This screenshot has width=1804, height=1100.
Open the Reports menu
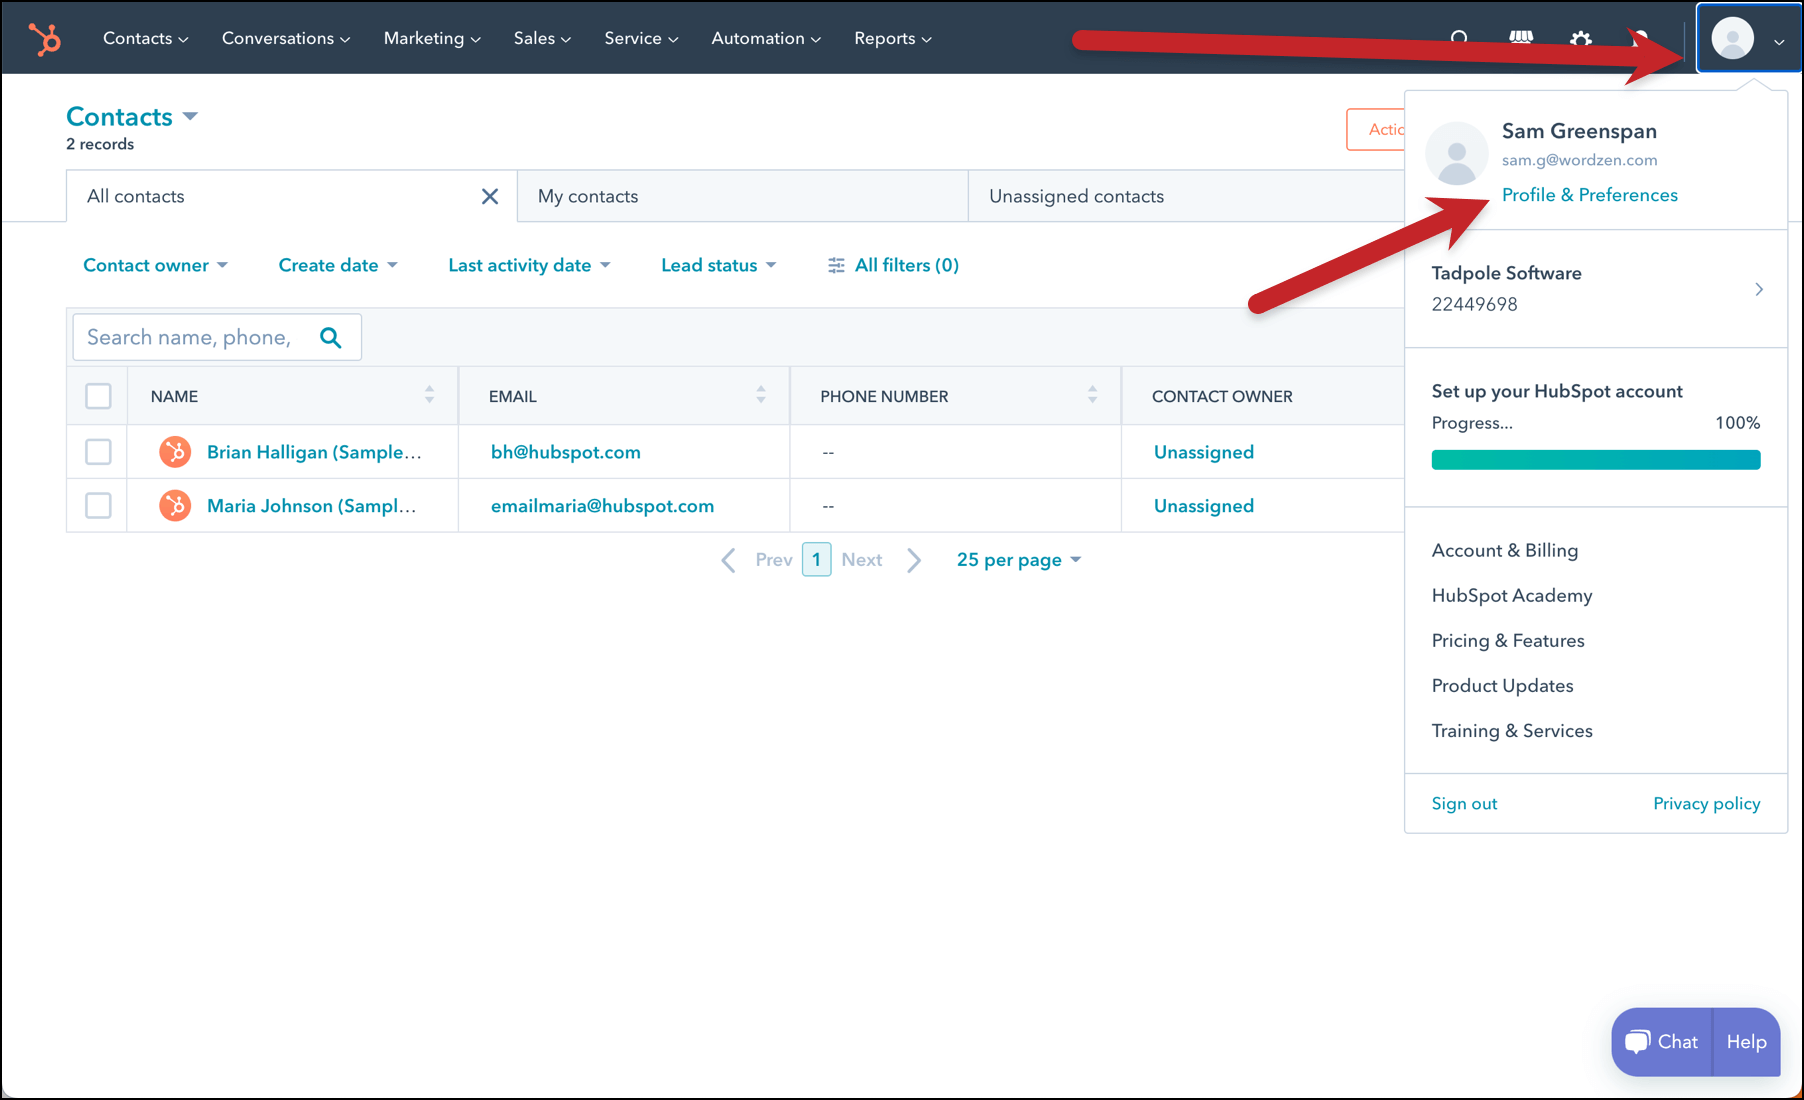click(893, 38)
